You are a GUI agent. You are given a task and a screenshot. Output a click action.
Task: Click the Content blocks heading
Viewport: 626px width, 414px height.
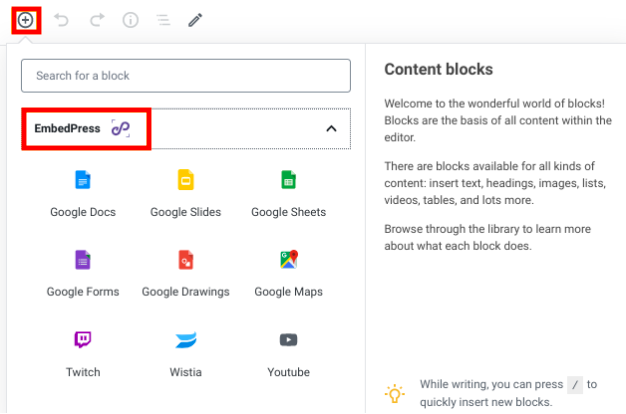(438, 69)
